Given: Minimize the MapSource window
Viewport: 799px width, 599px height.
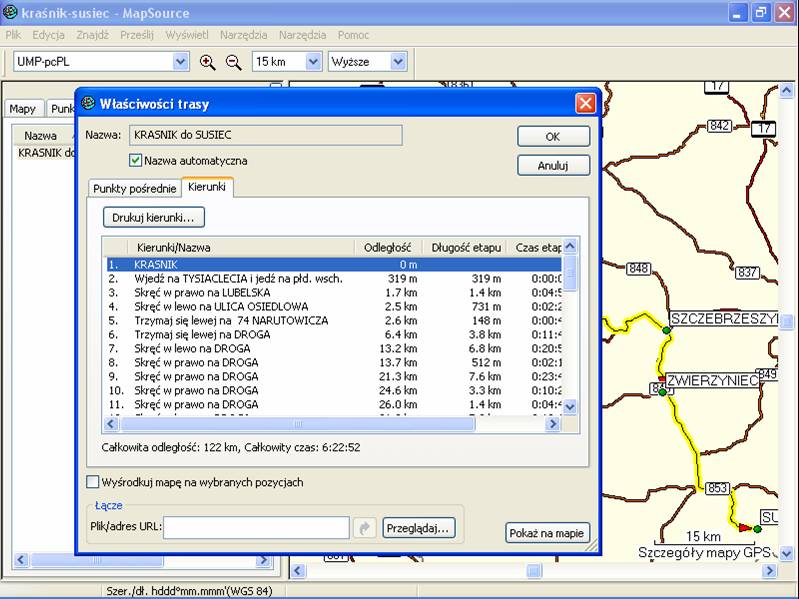Looking at the screenshot, I should pos(737,13).
